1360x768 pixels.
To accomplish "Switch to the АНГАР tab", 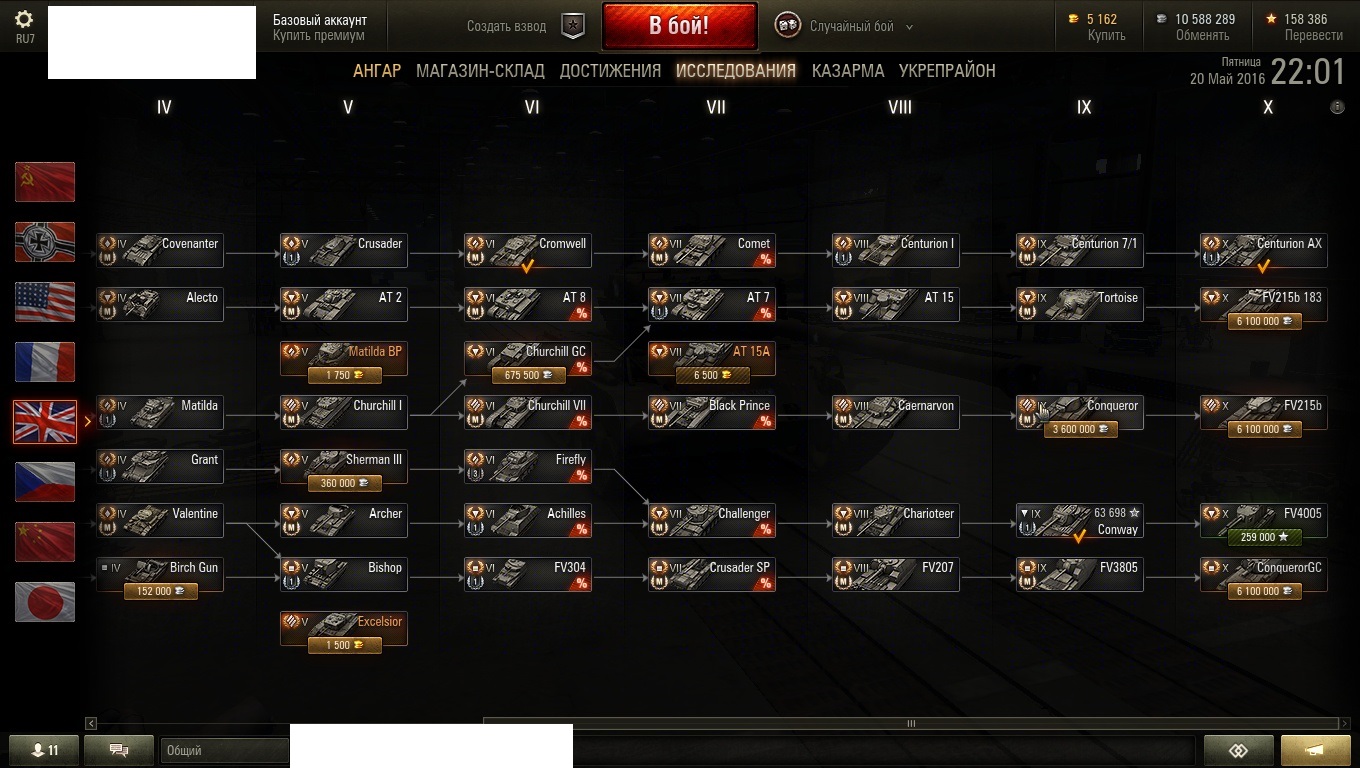I will (x=377, y=71).
